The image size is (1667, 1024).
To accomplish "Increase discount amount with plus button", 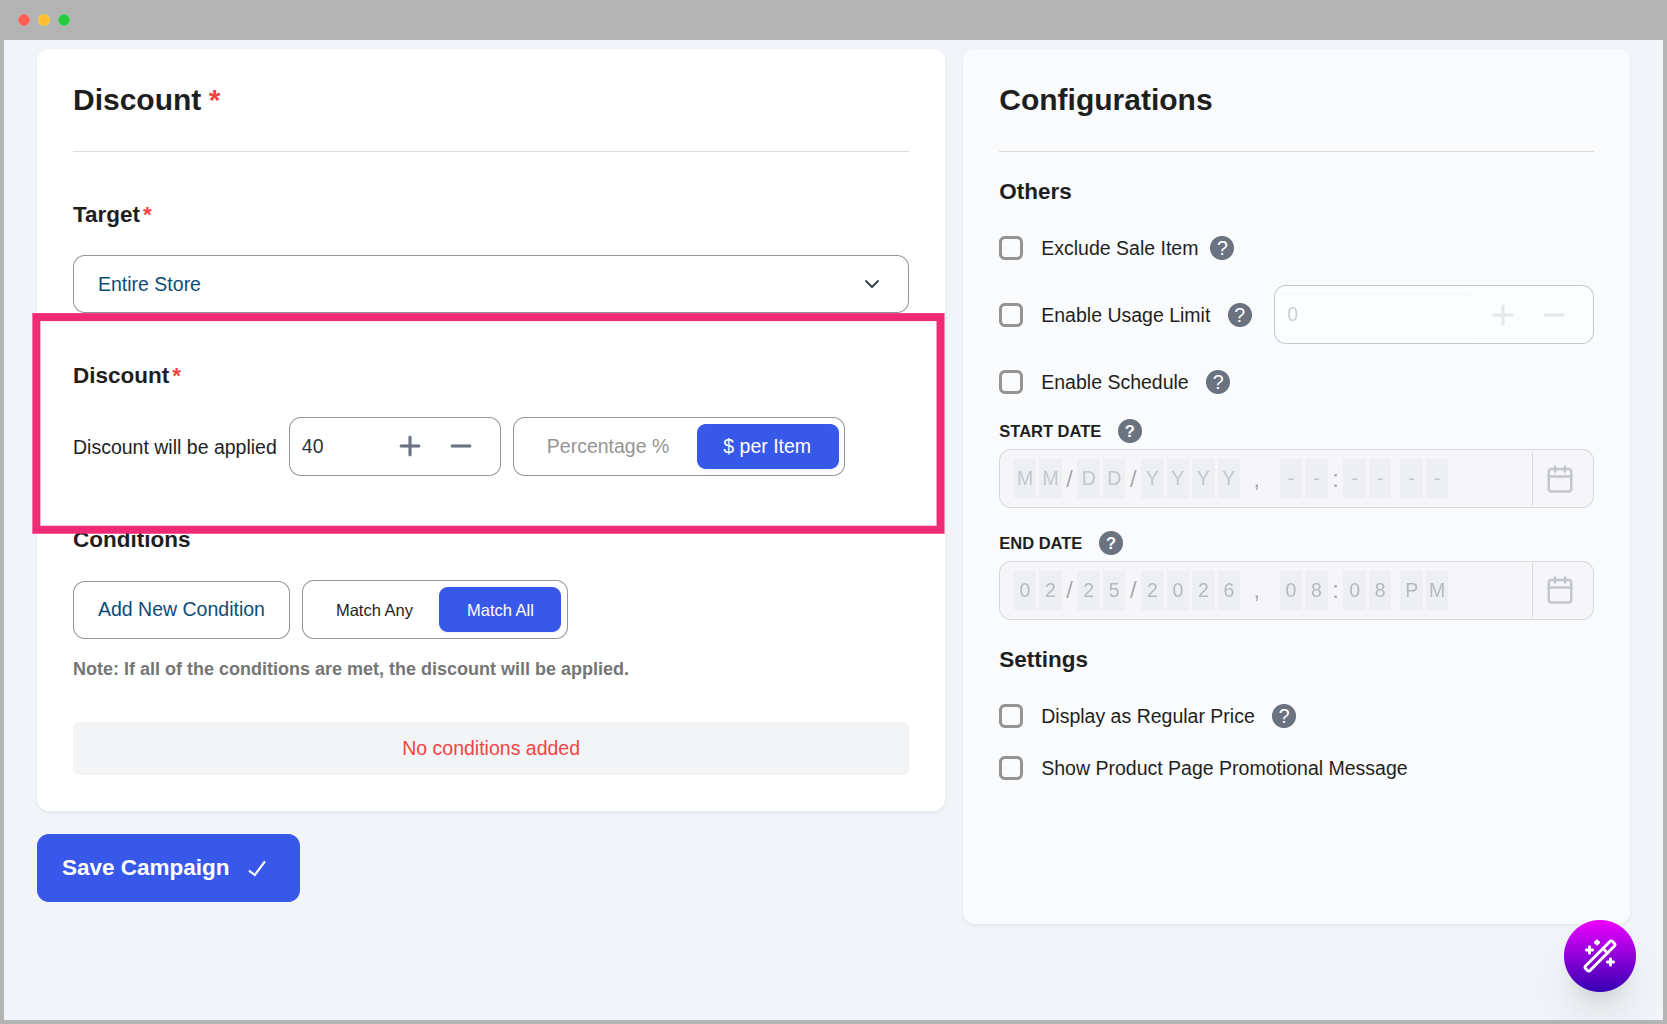I will 410,446.
